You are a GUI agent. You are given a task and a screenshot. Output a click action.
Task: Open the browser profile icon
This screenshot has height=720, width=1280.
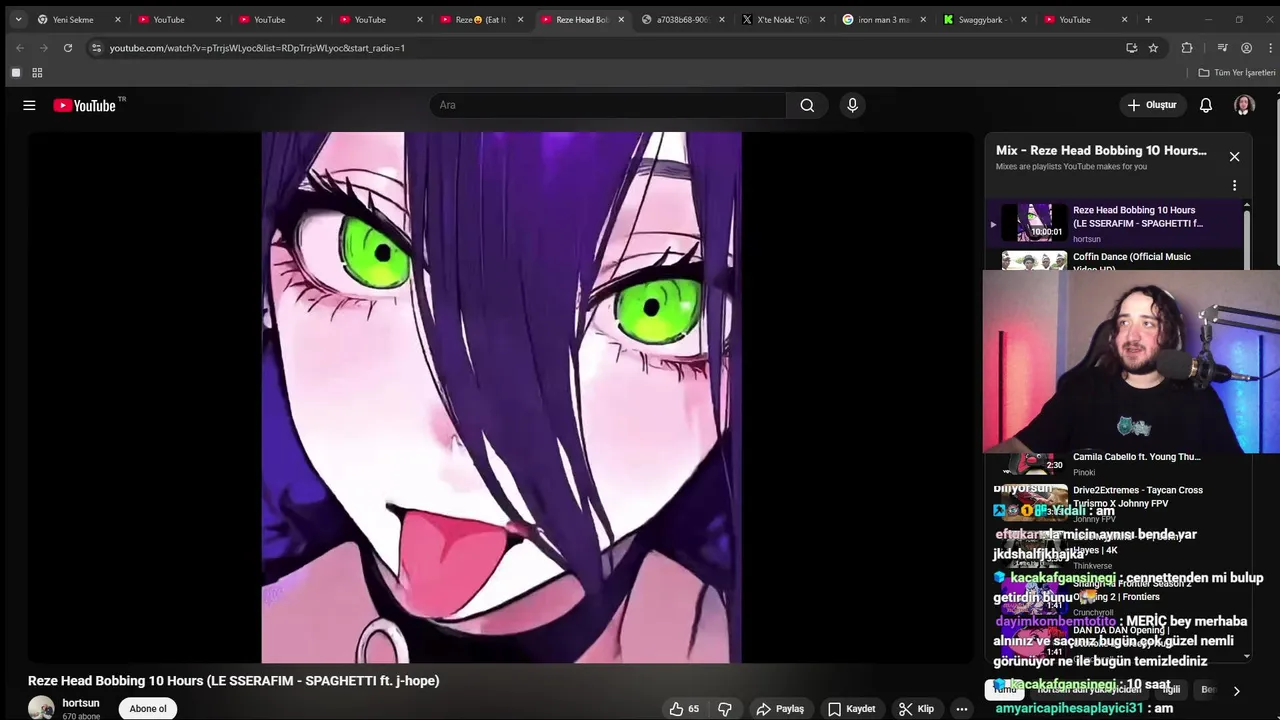point(1246,48)
